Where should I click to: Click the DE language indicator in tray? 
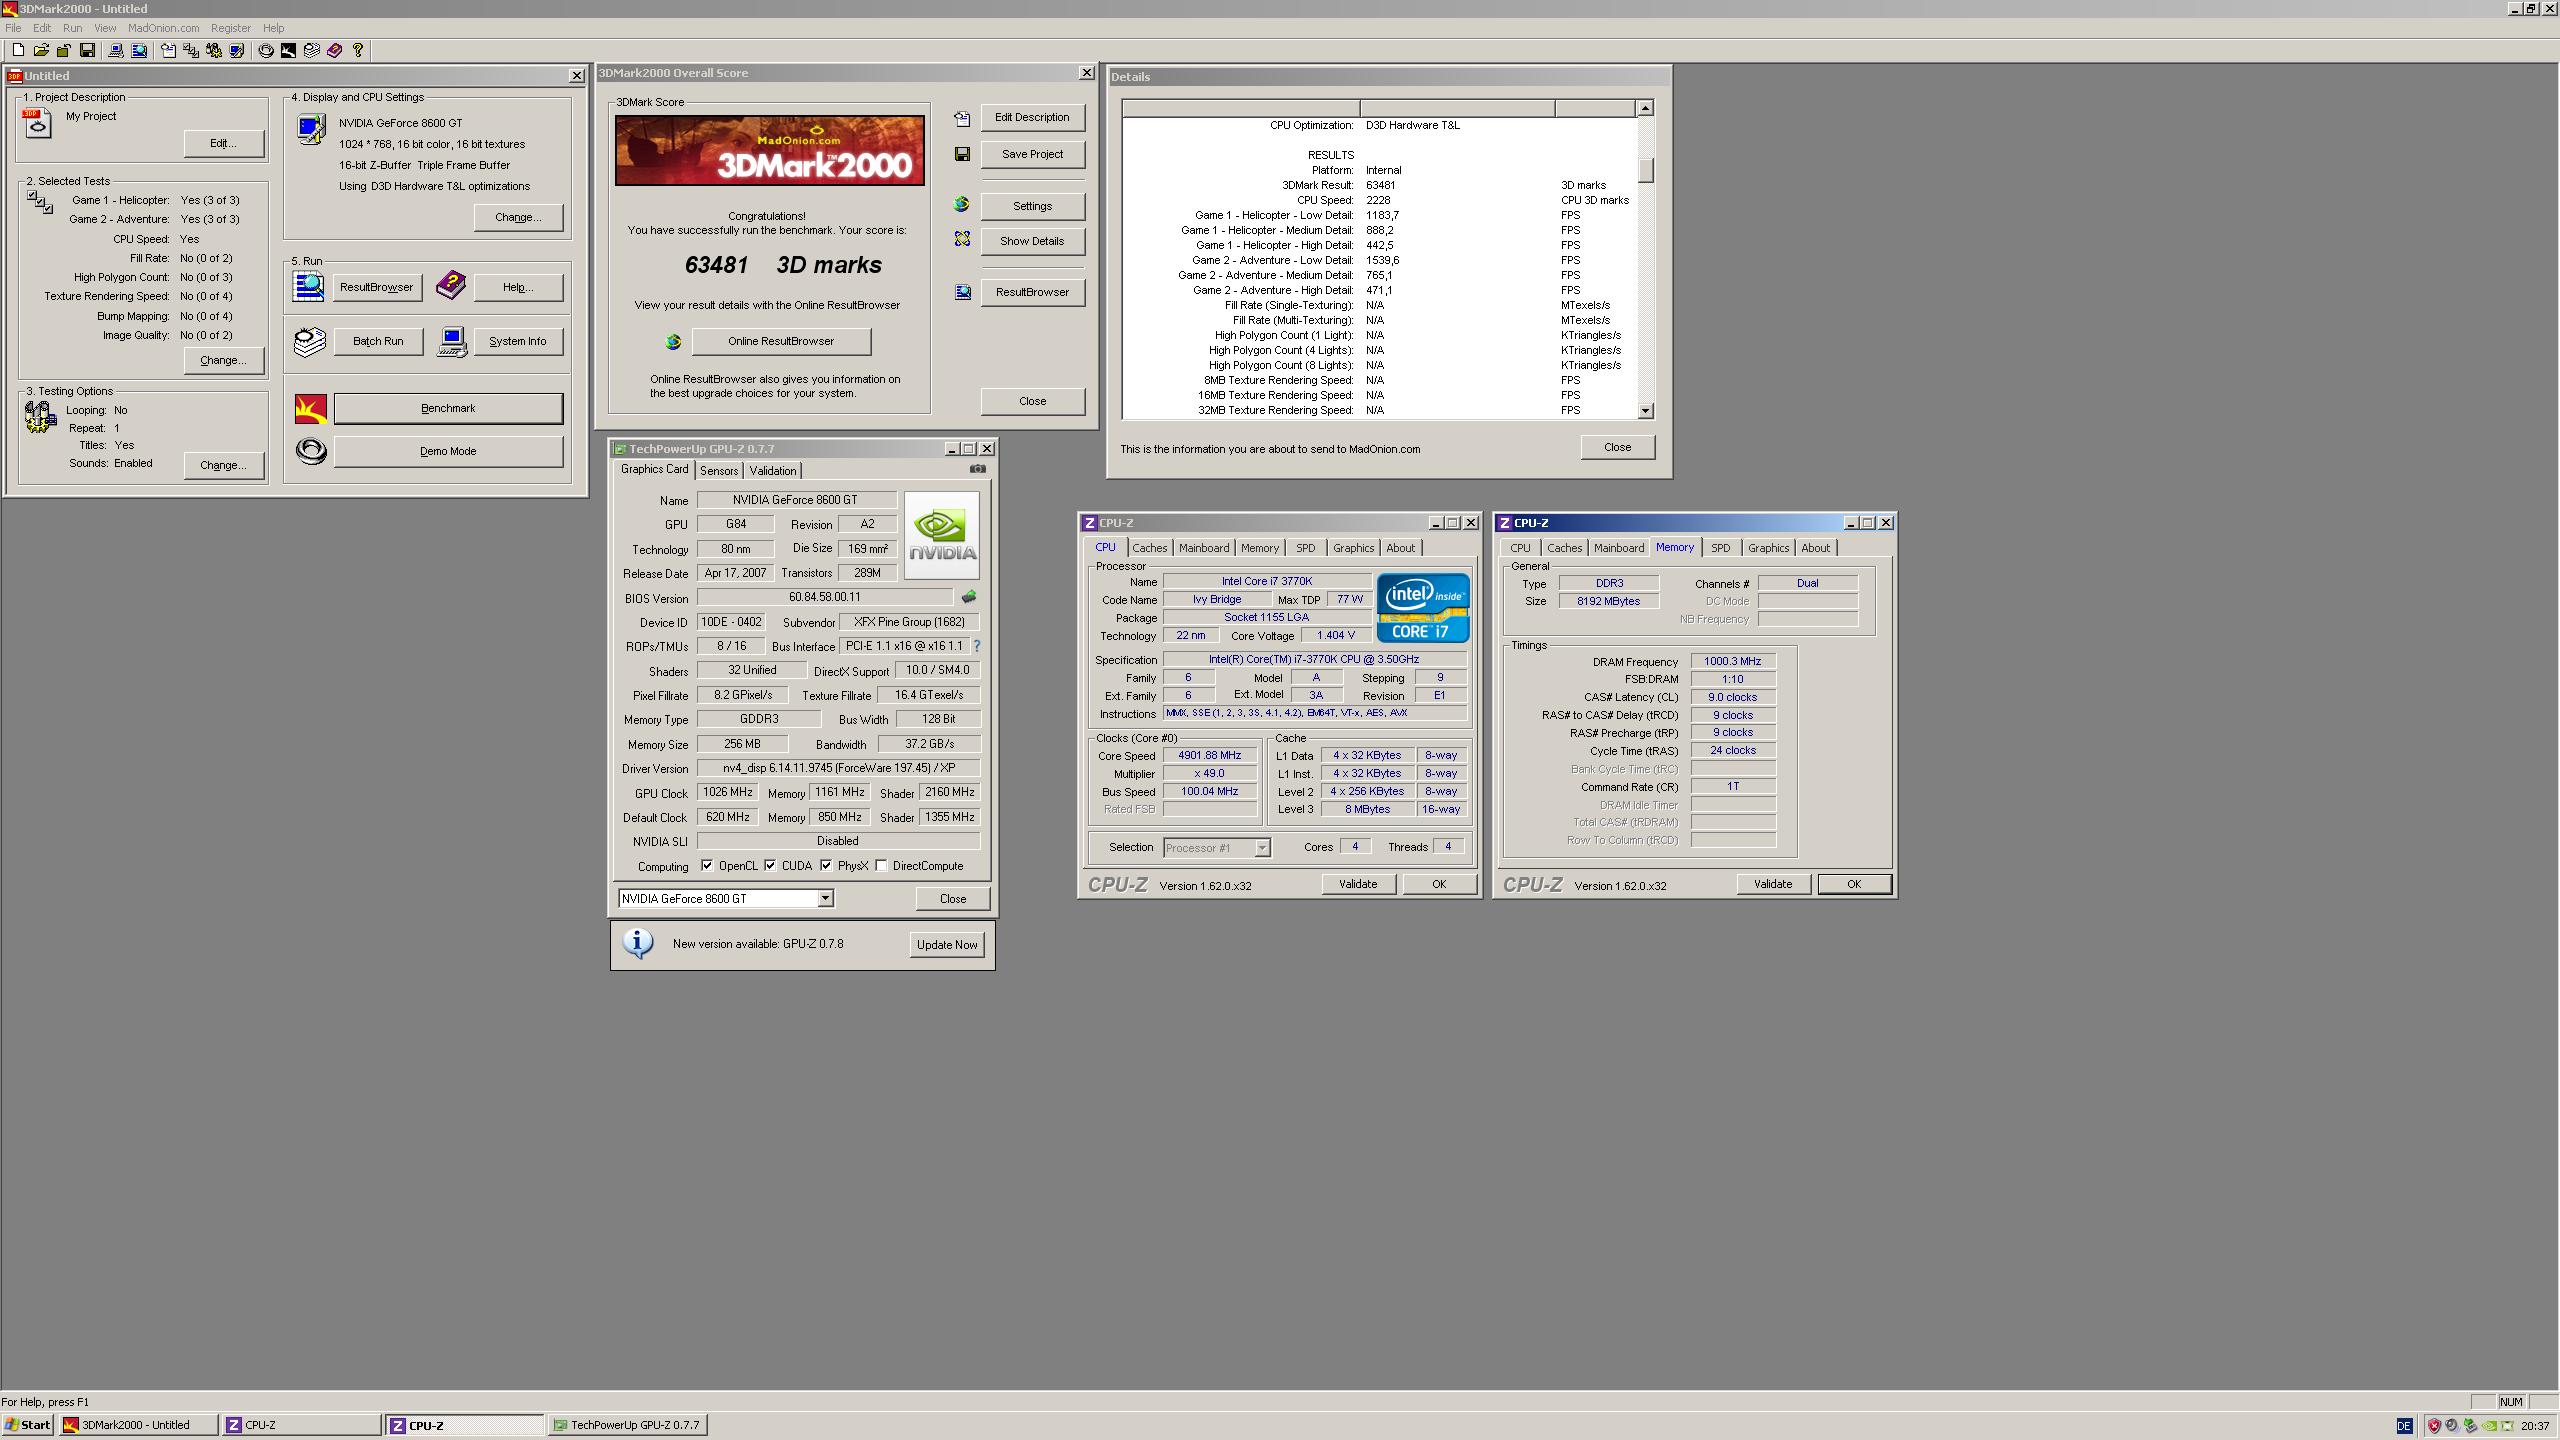[x=2405, y=1426]
